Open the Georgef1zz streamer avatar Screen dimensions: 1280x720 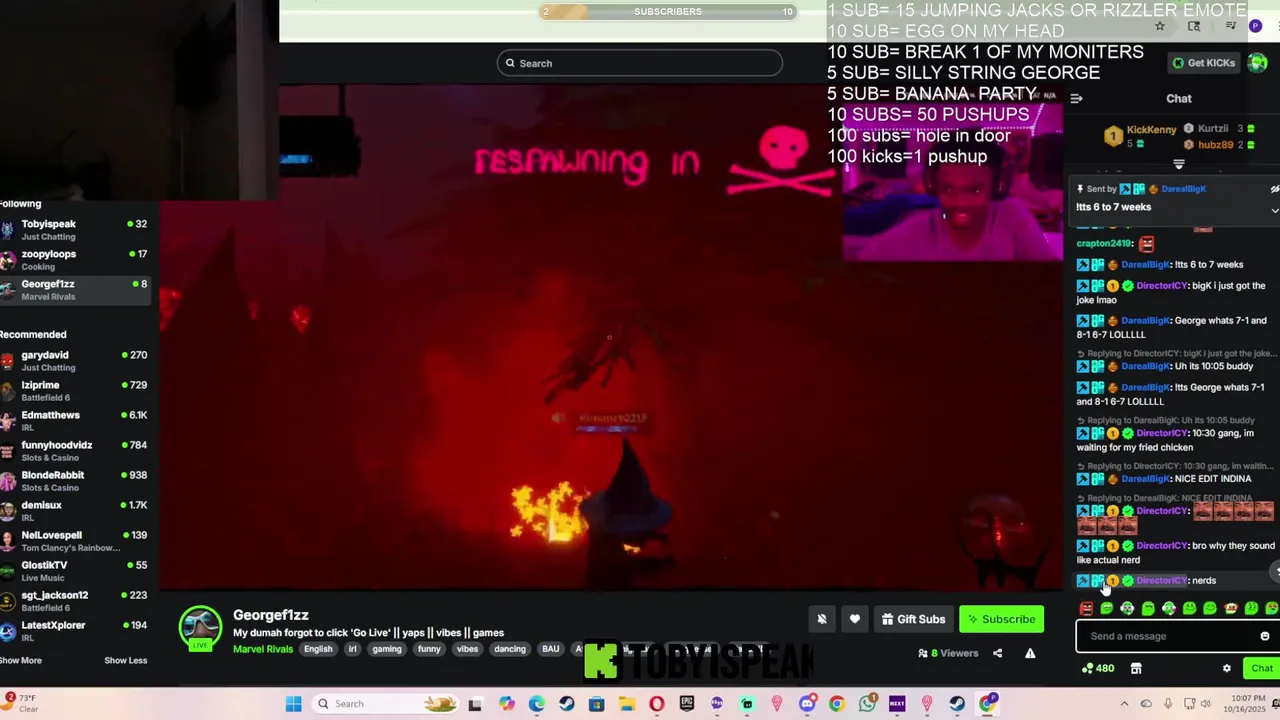coord(200,627)
